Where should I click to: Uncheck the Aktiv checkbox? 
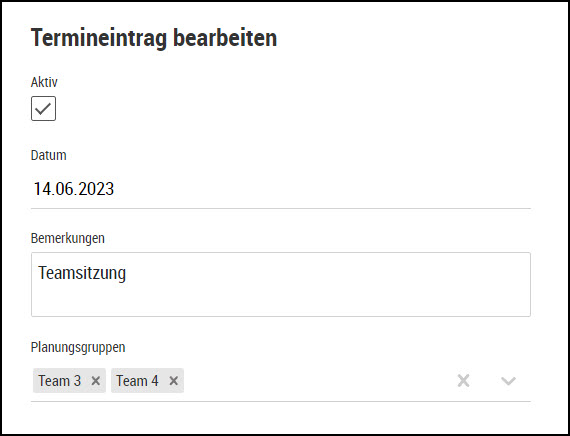[43, 108]
